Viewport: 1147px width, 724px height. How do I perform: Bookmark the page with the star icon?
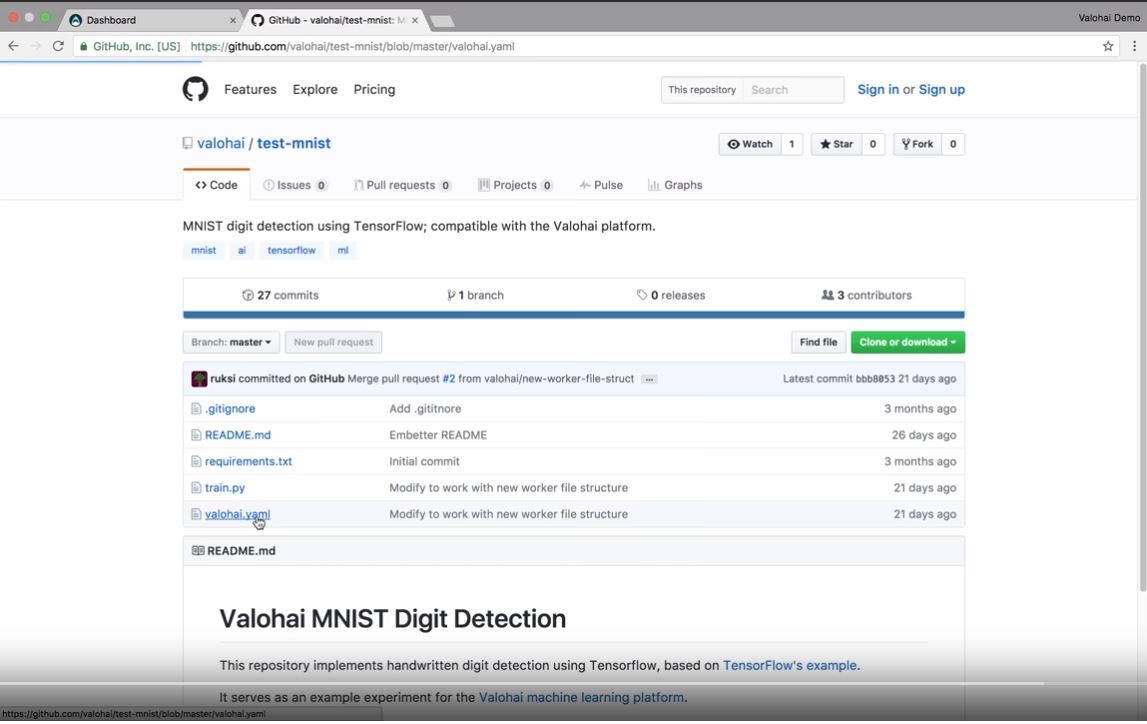(x=1108, y=46)
